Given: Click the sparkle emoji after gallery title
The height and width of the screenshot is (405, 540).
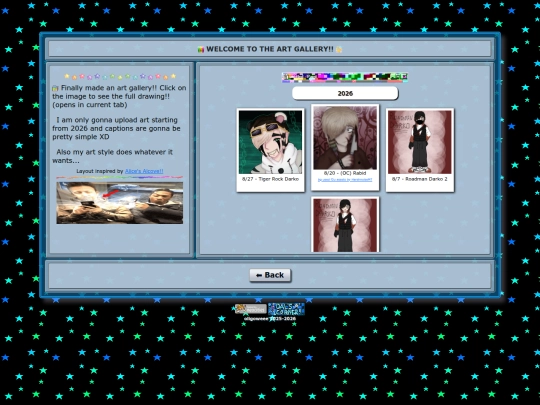Looking at the screenshot, I should 339,50.
